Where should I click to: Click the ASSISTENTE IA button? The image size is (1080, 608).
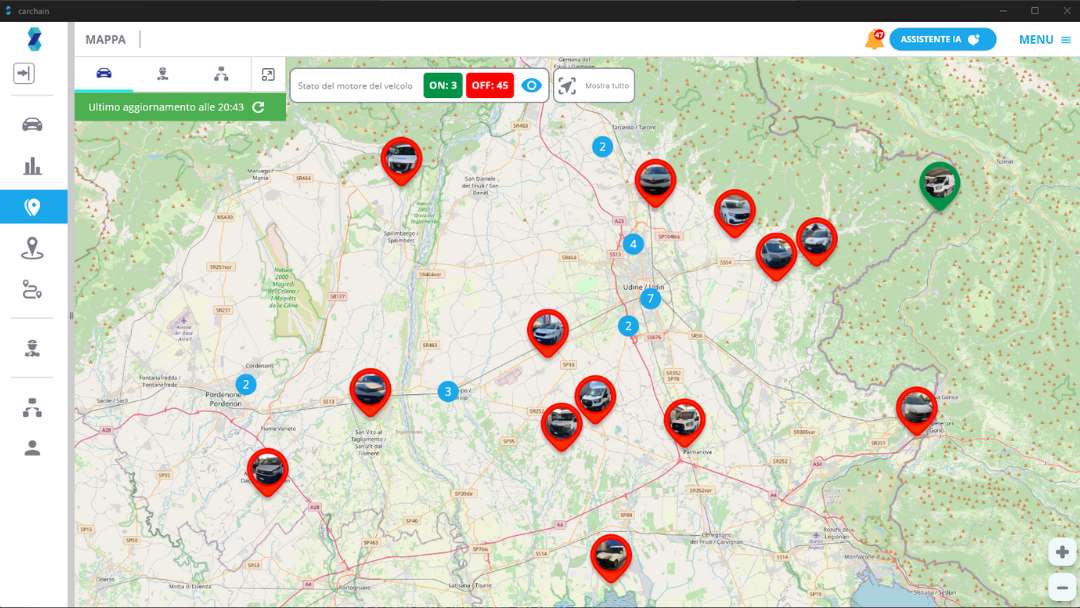coord(941,39)
